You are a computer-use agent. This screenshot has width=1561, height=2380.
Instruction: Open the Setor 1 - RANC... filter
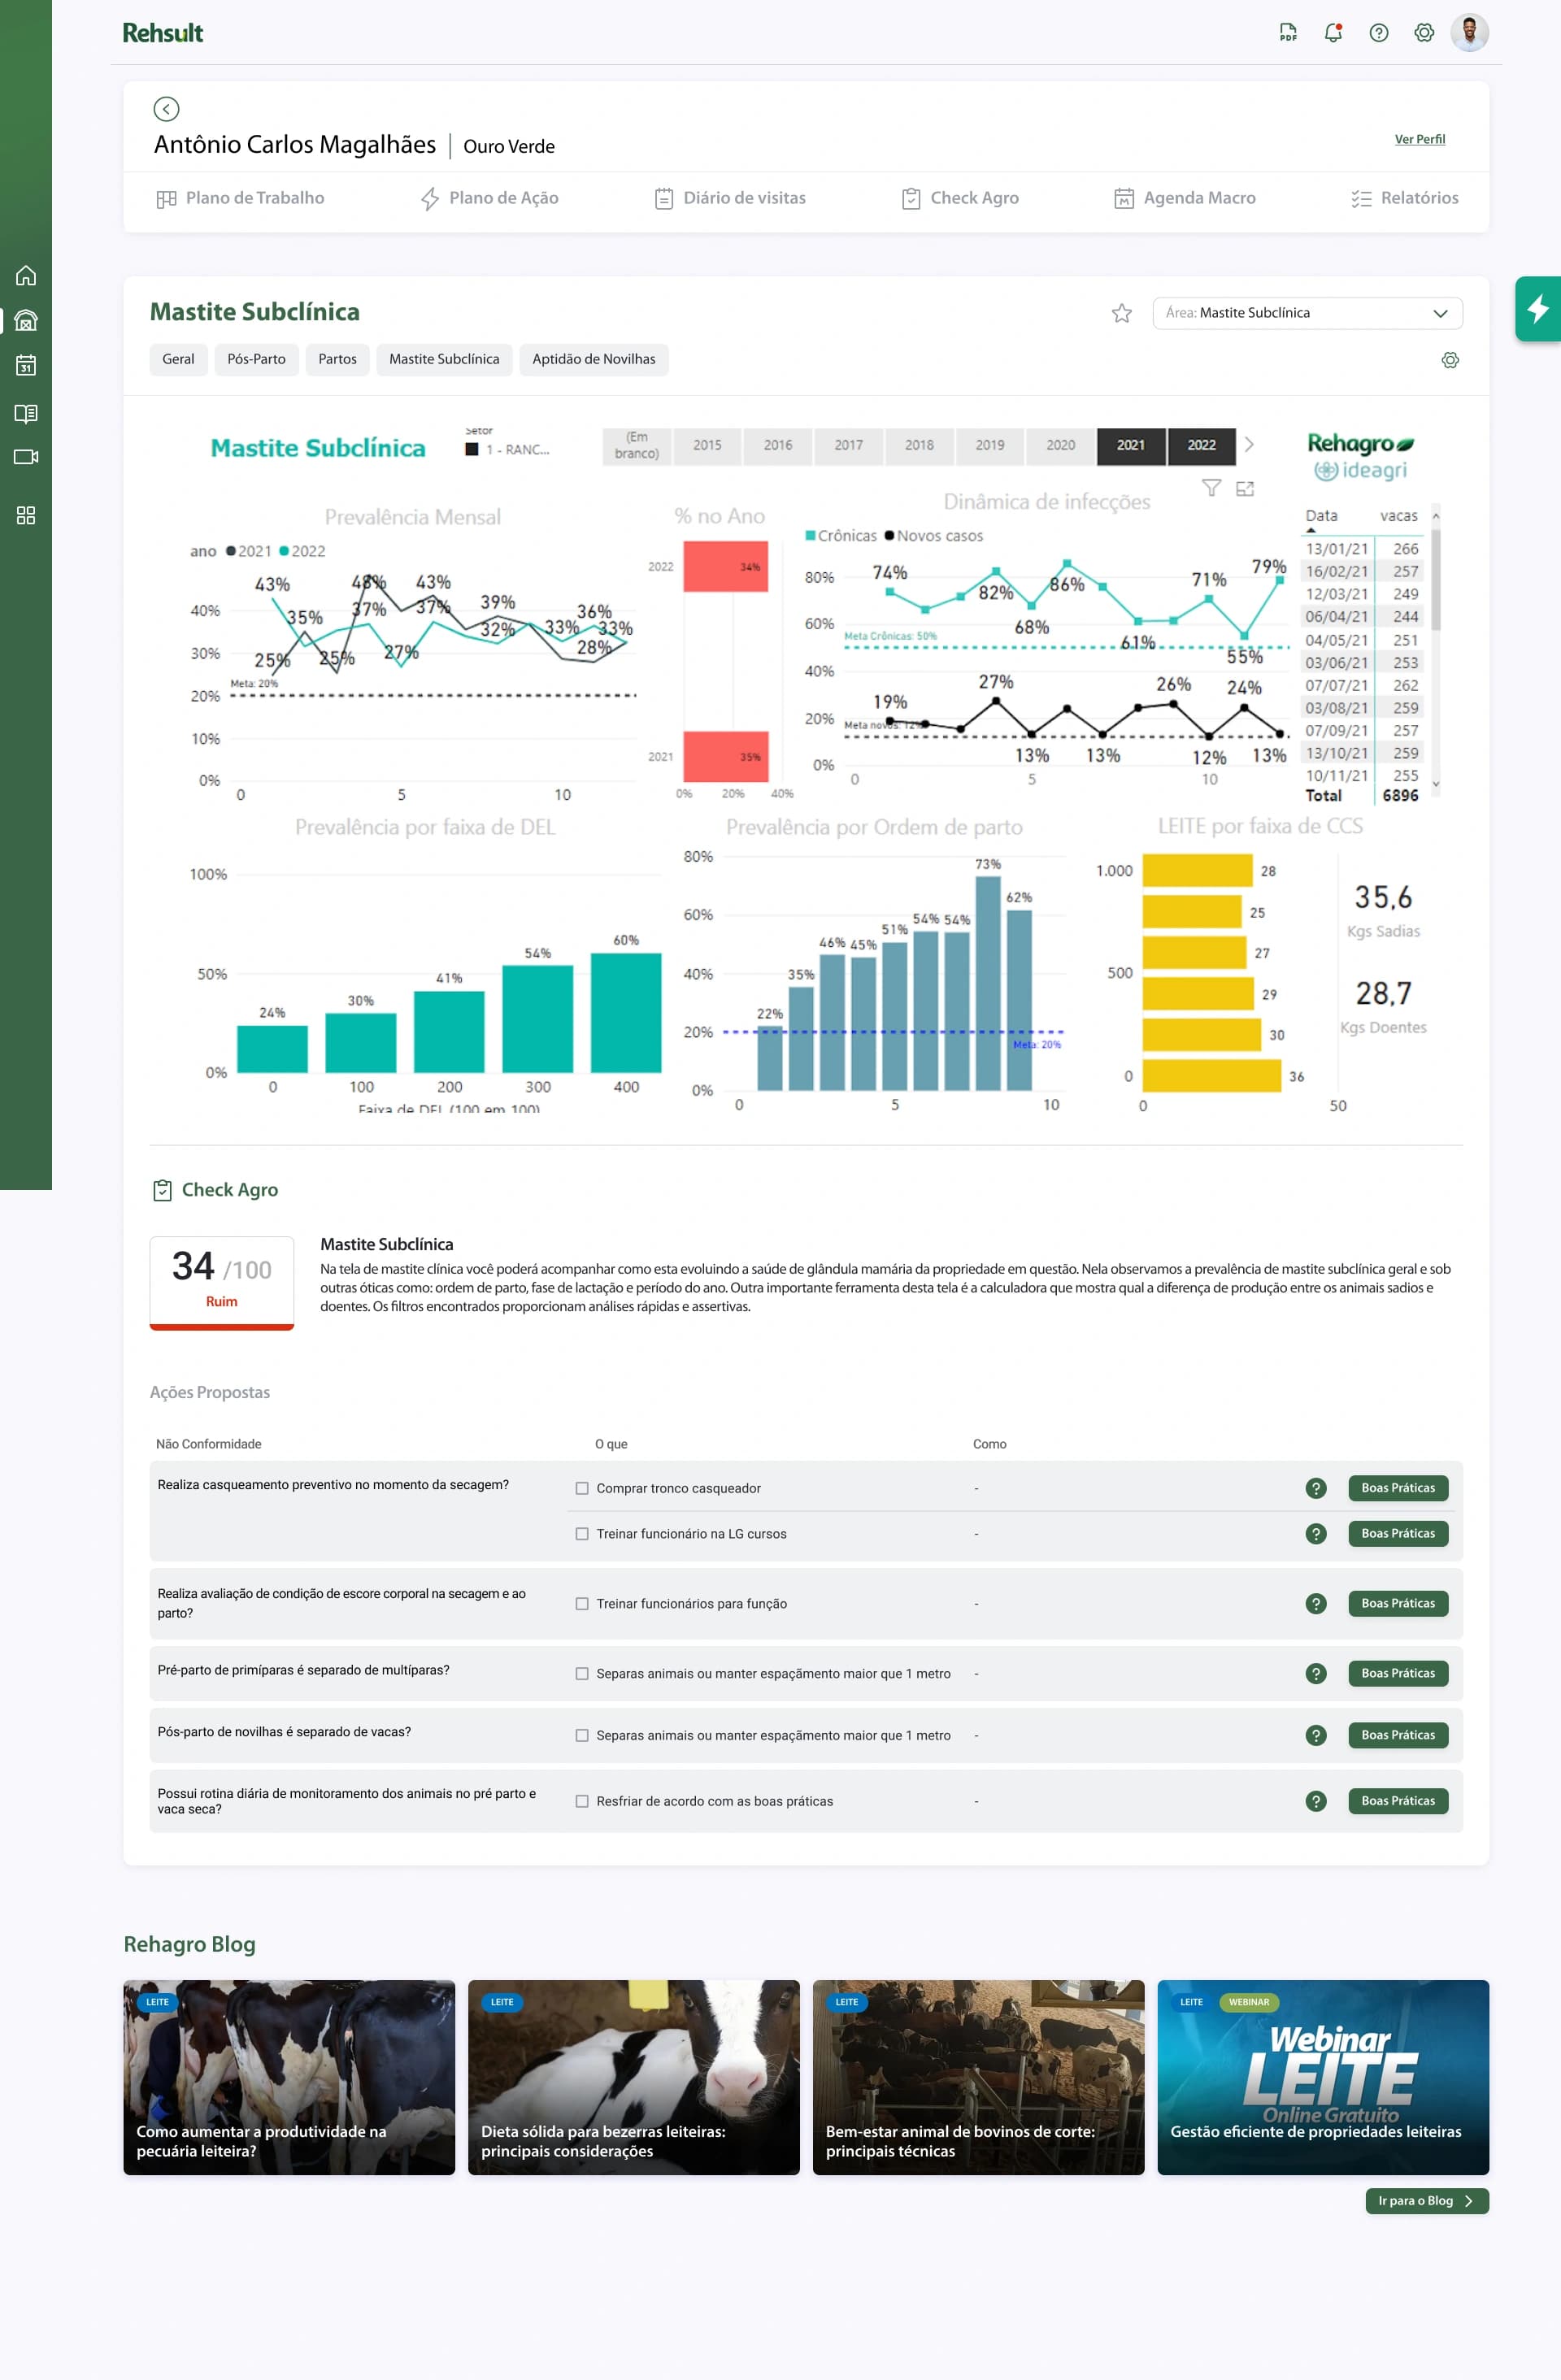[508, 449]
